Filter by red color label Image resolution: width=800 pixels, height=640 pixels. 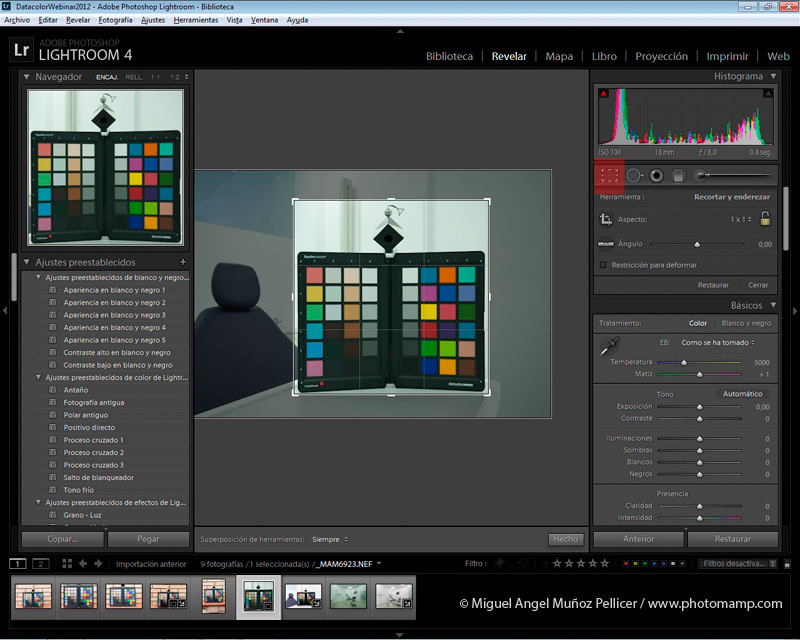pyautogui.click(x=626, y=563)
